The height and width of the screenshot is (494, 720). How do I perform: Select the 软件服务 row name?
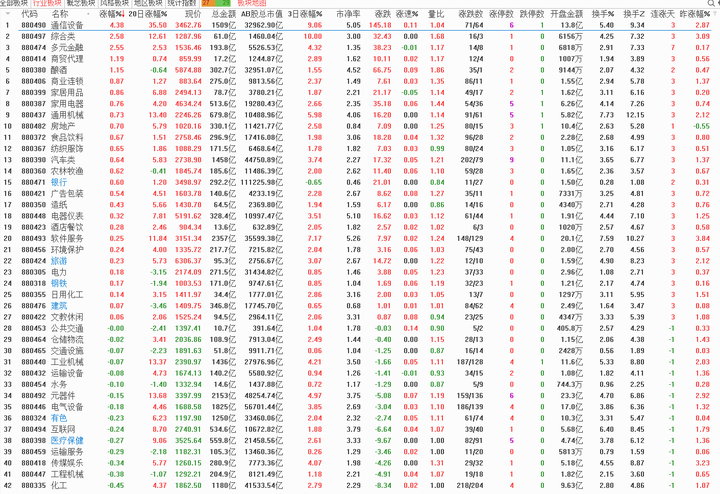click(67, 238)
